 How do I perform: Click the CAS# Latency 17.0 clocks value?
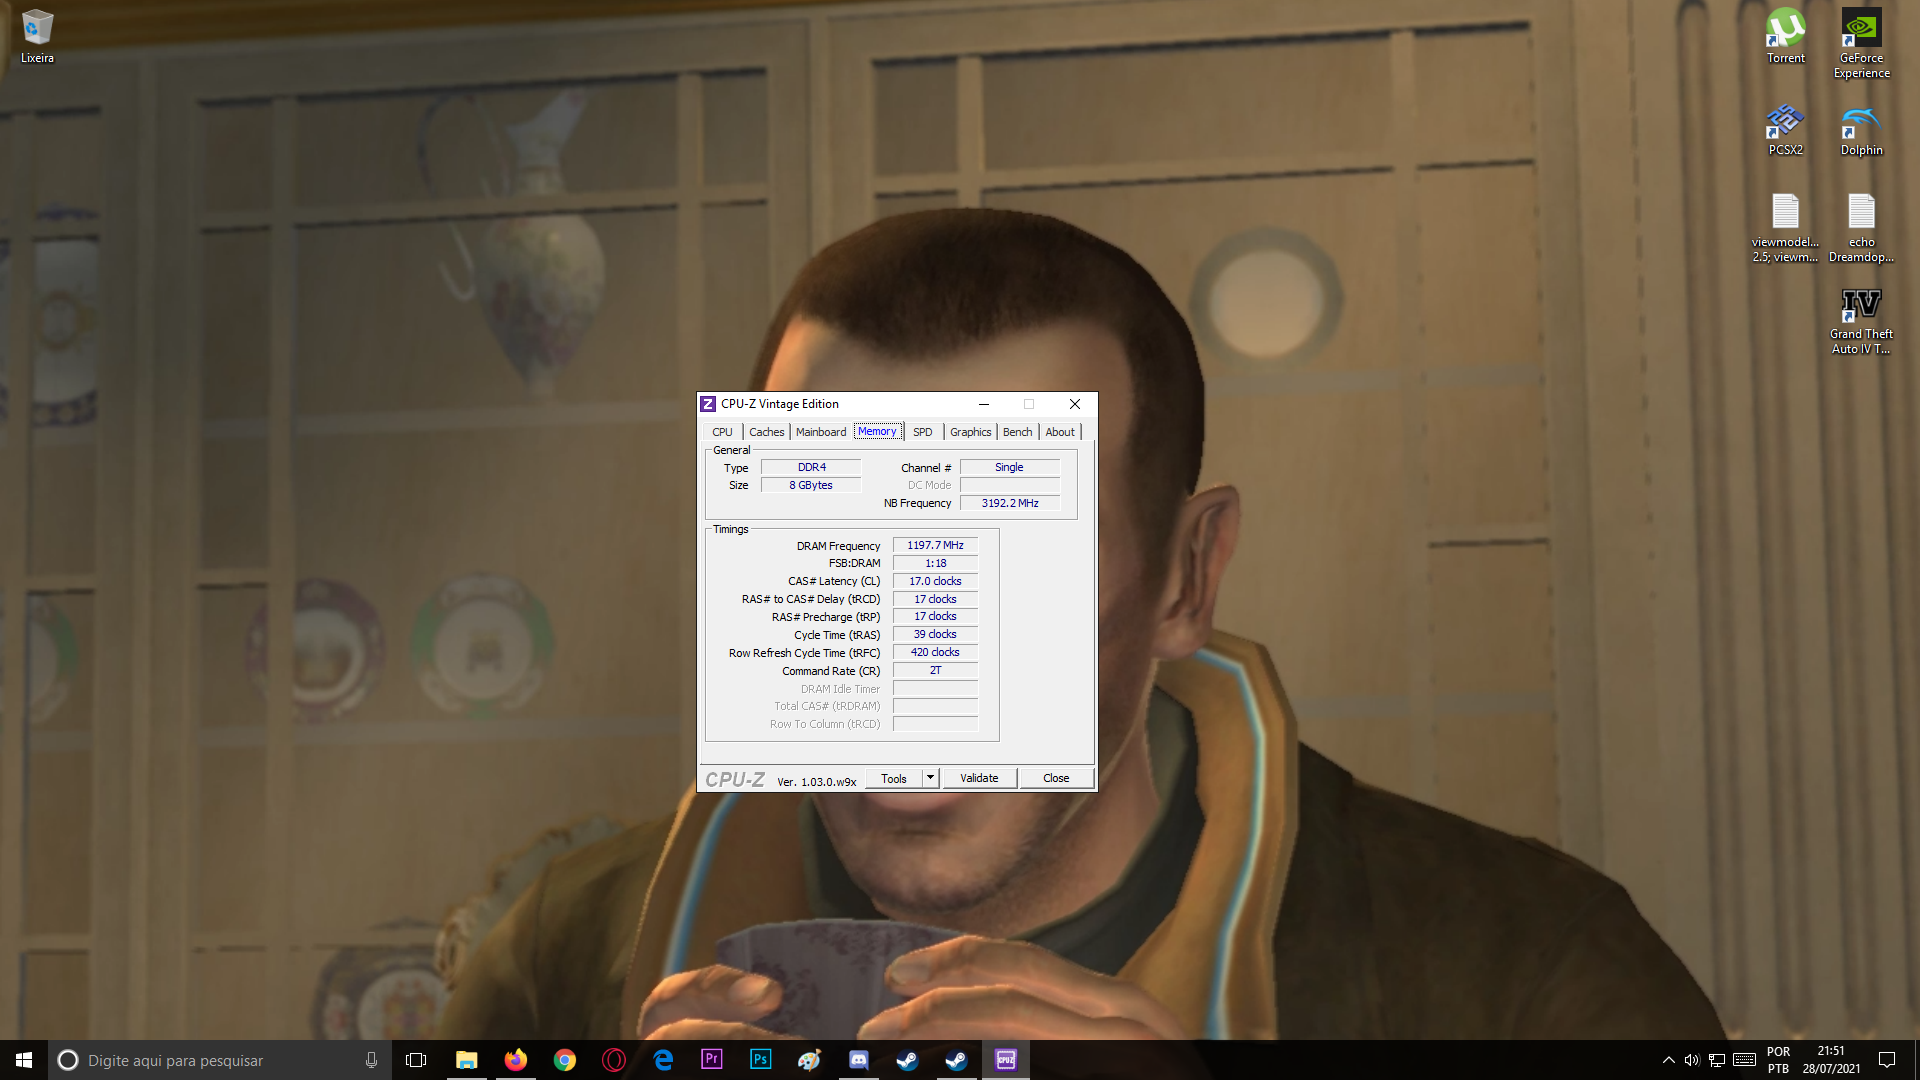tap(935, 581)
